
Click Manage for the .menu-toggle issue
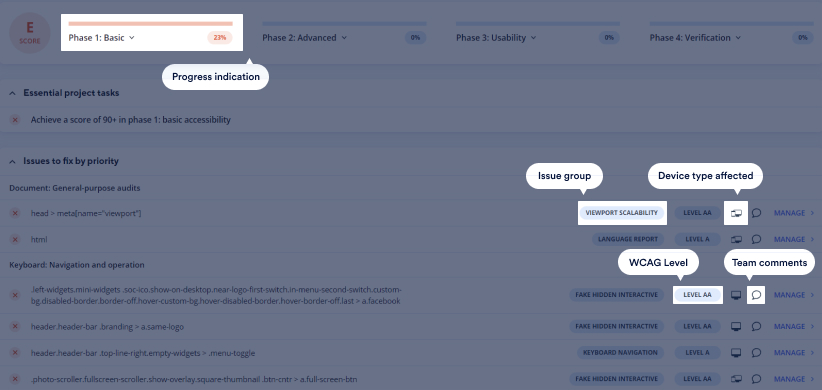click(x=794, y=353)
